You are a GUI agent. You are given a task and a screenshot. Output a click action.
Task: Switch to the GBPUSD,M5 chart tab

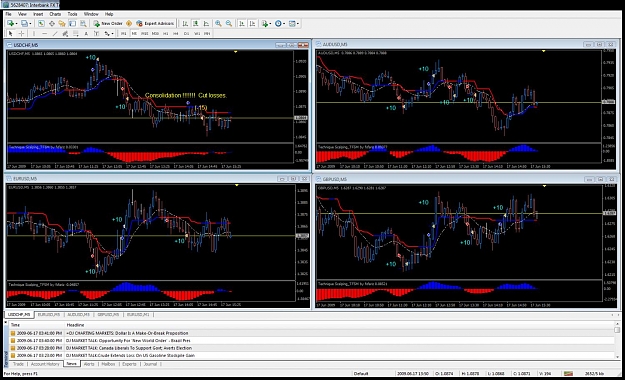coord(108,315)
